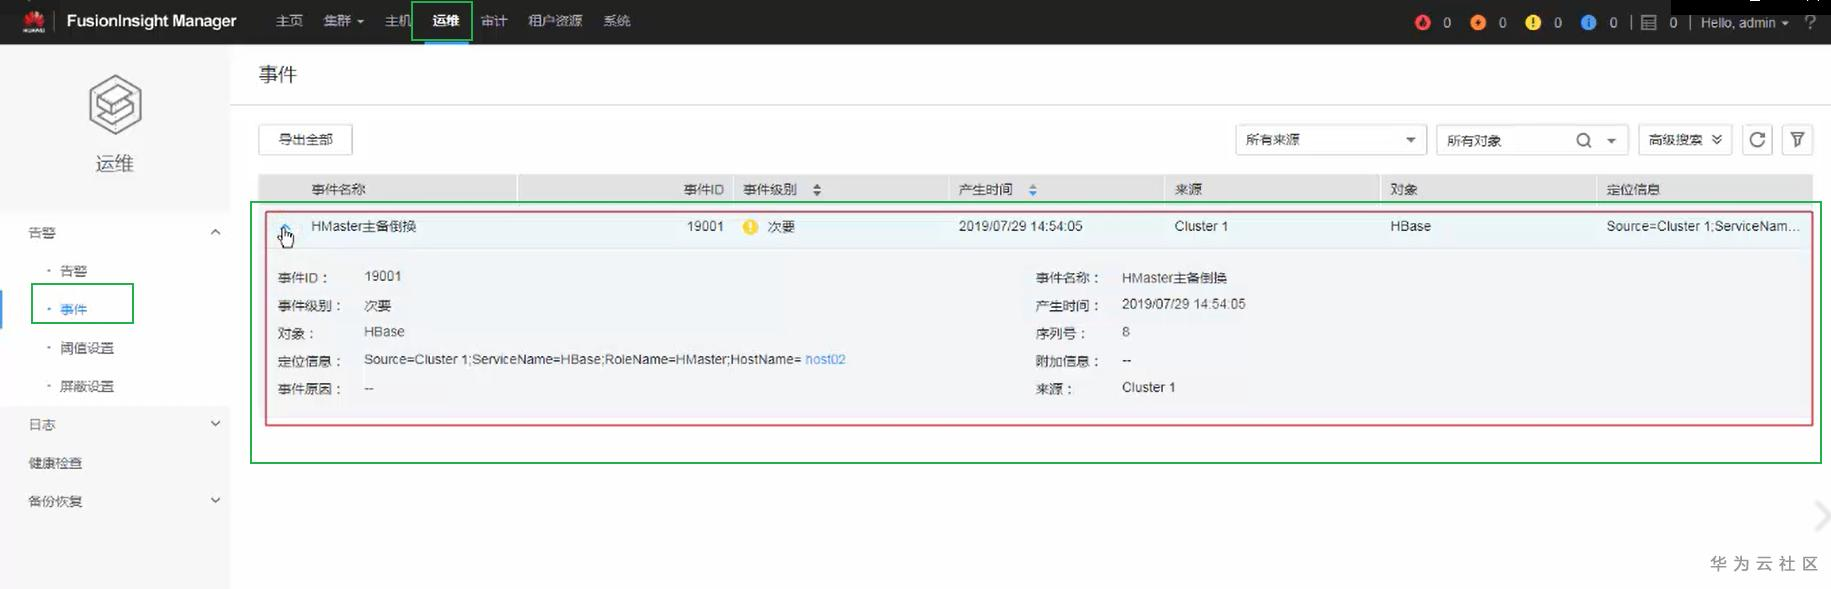This screenshot has width=1831, height=589.
Task: Open 告警 sub-item in sidebar
Action: pyautogui.click(x=73, y=271)
